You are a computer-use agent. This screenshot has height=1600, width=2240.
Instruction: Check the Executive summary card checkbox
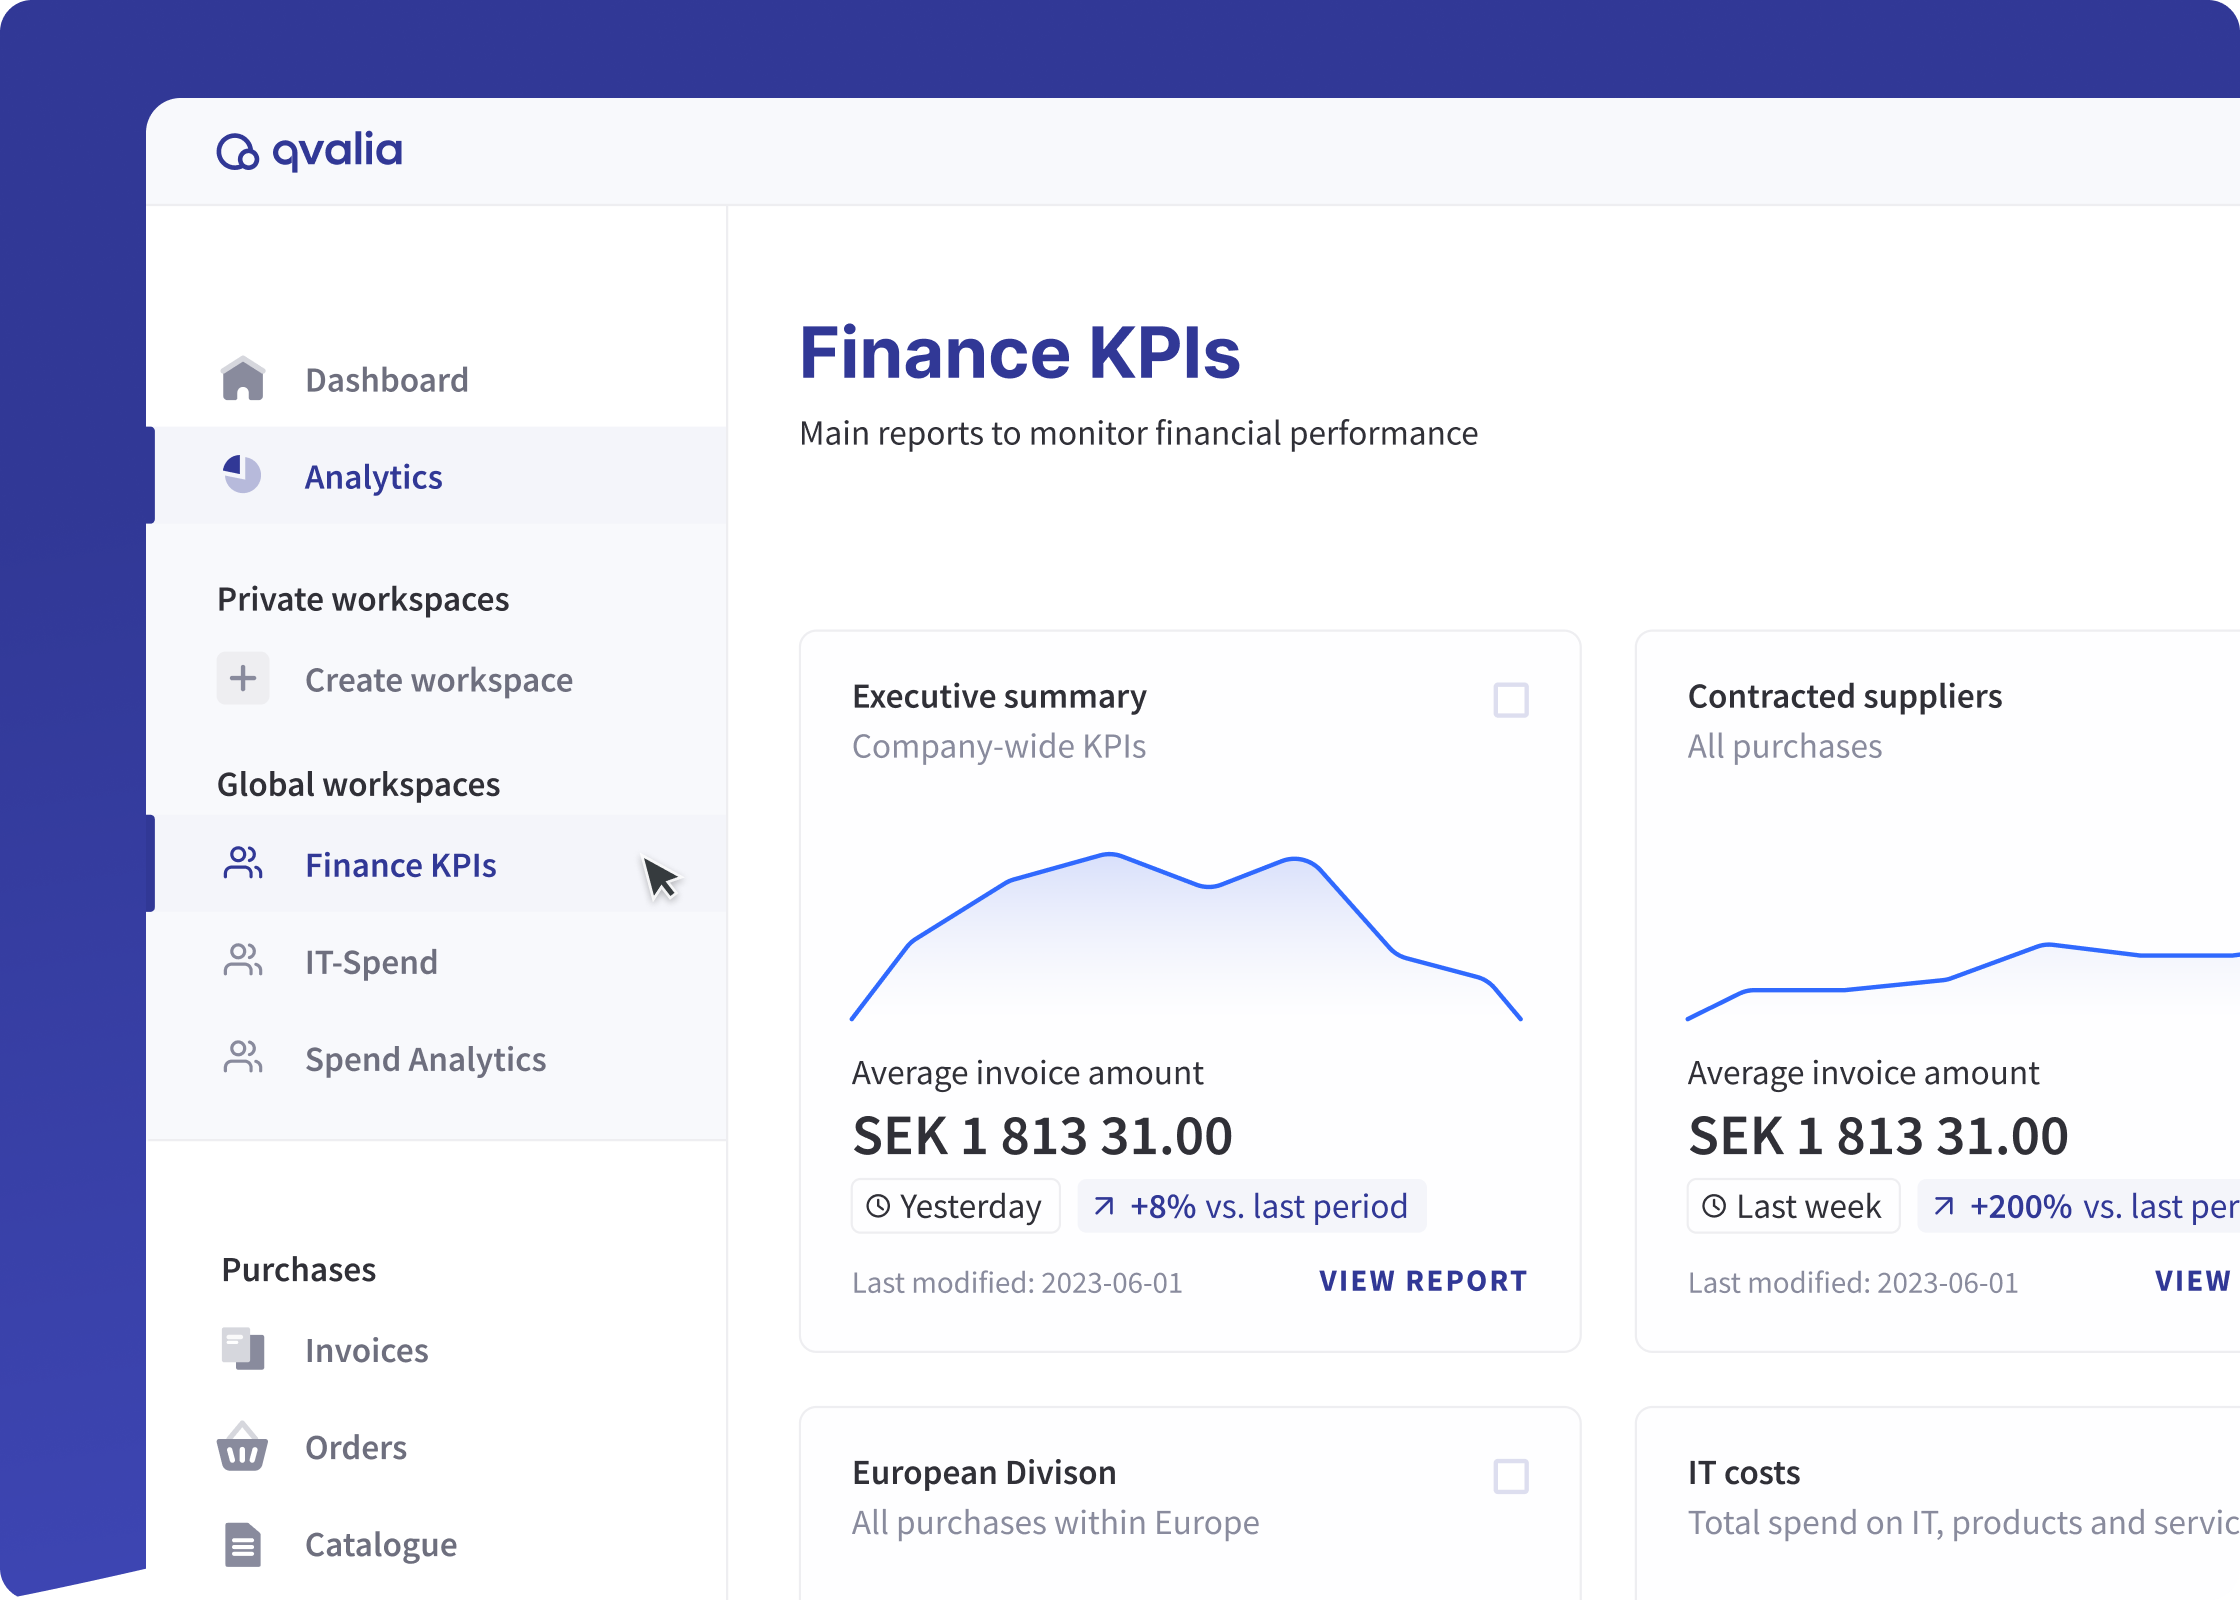tap(1512, 700)
